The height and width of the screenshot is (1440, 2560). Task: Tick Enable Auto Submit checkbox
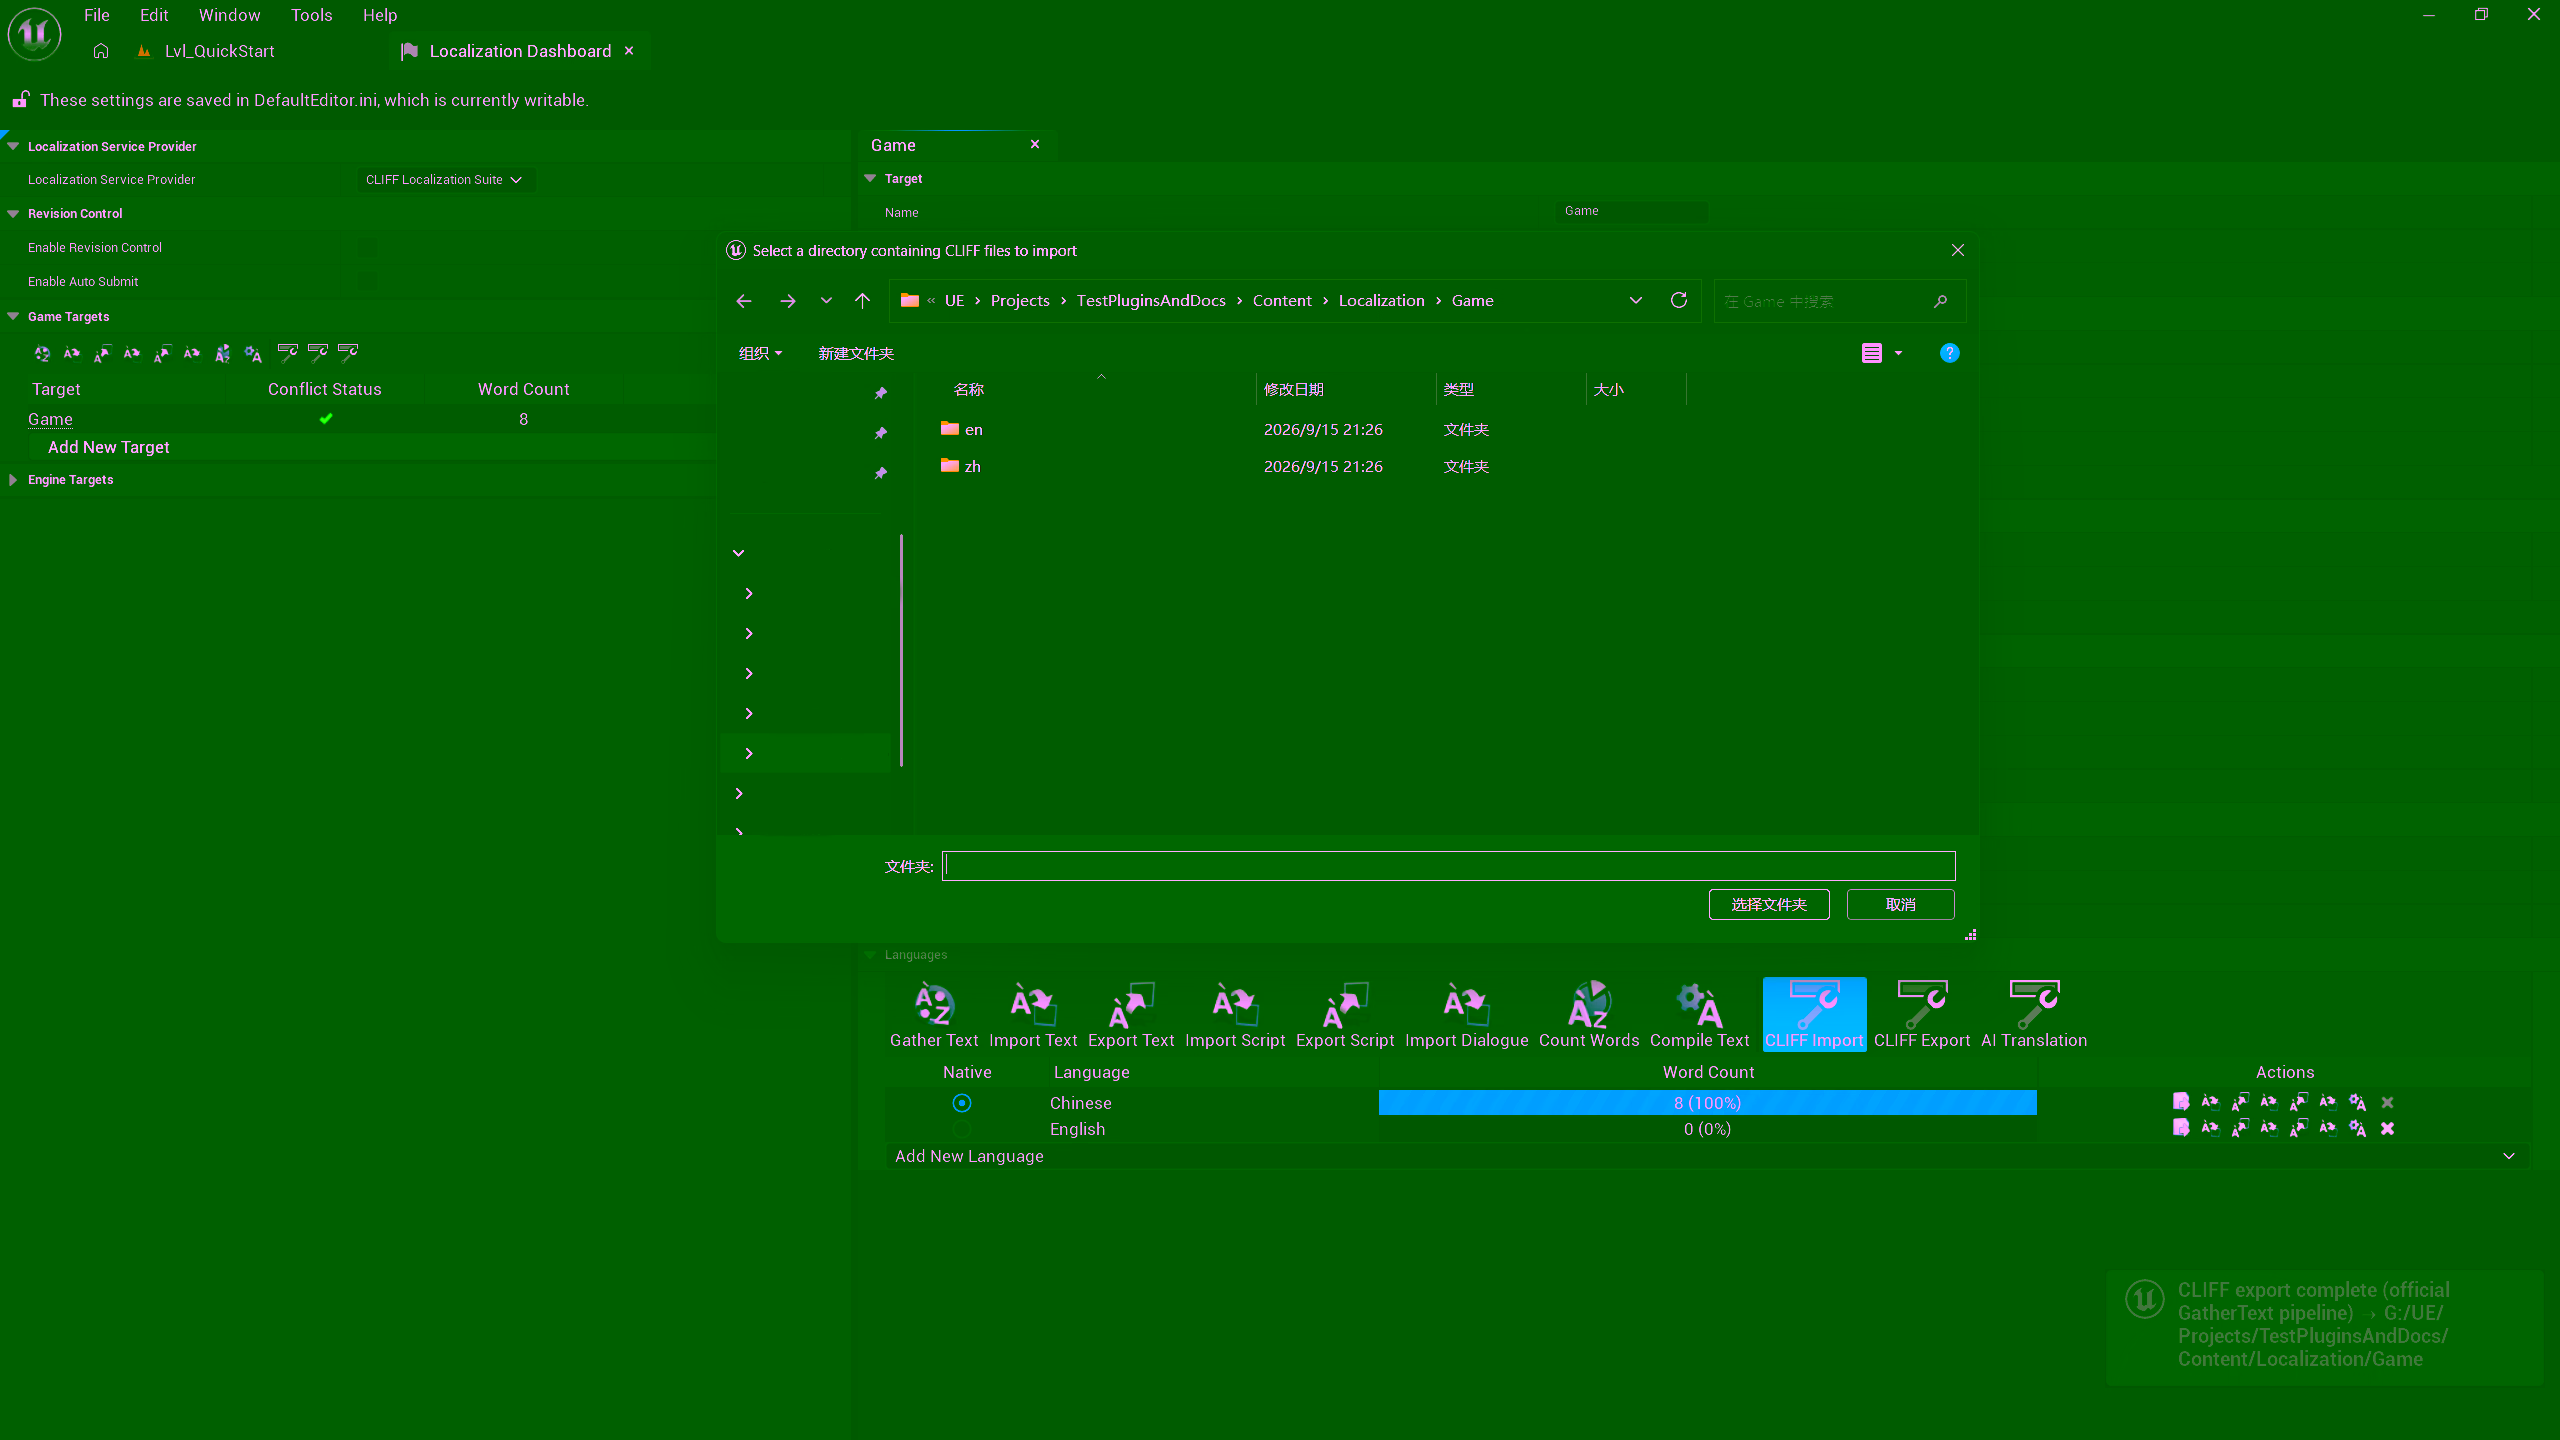[369, 281]
